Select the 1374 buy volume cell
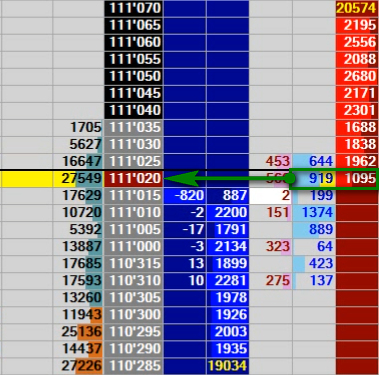The height and width of the screenshot is (375, 379). click(314, 212)
